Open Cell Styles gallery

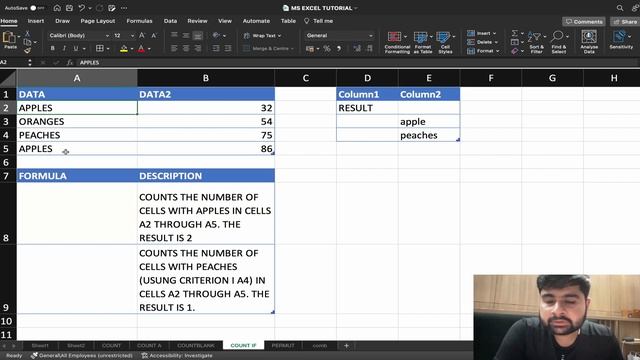click(445, 42)
